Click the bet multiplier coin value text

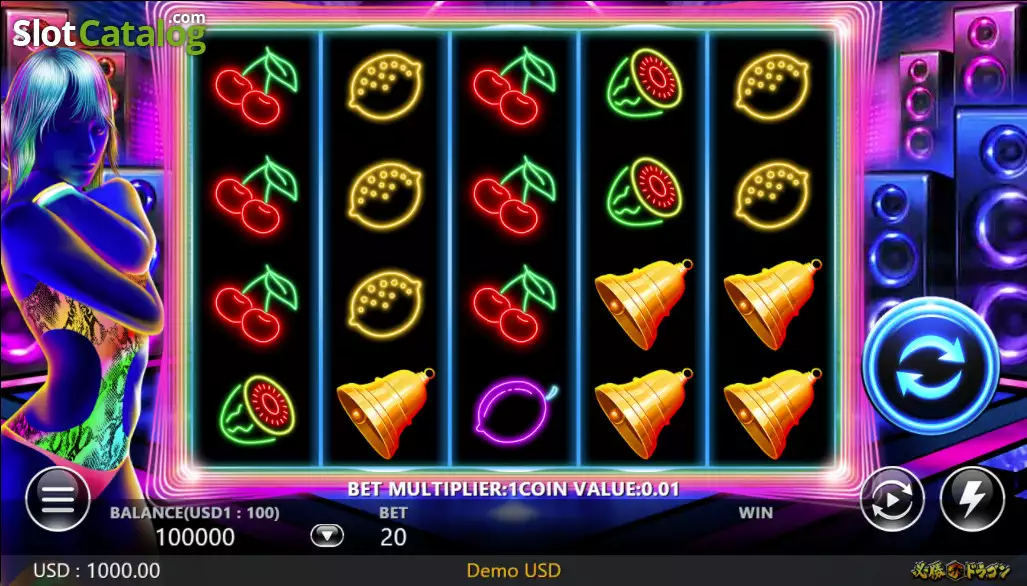[x=514, y=489]
